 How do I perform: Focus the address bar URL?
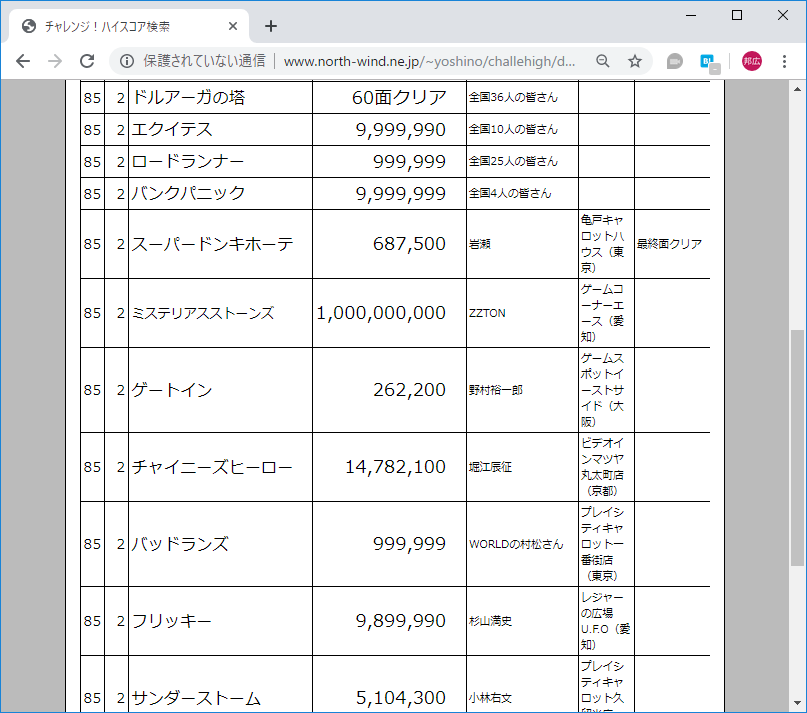tap(429, 61)
